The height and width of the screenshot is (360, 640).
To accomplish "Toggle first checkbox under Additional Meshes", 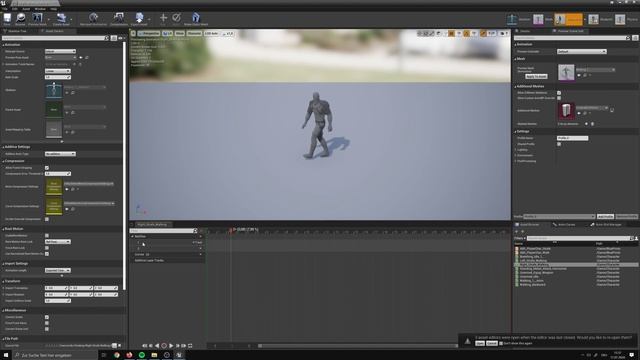I will click(x=559, y=93).
